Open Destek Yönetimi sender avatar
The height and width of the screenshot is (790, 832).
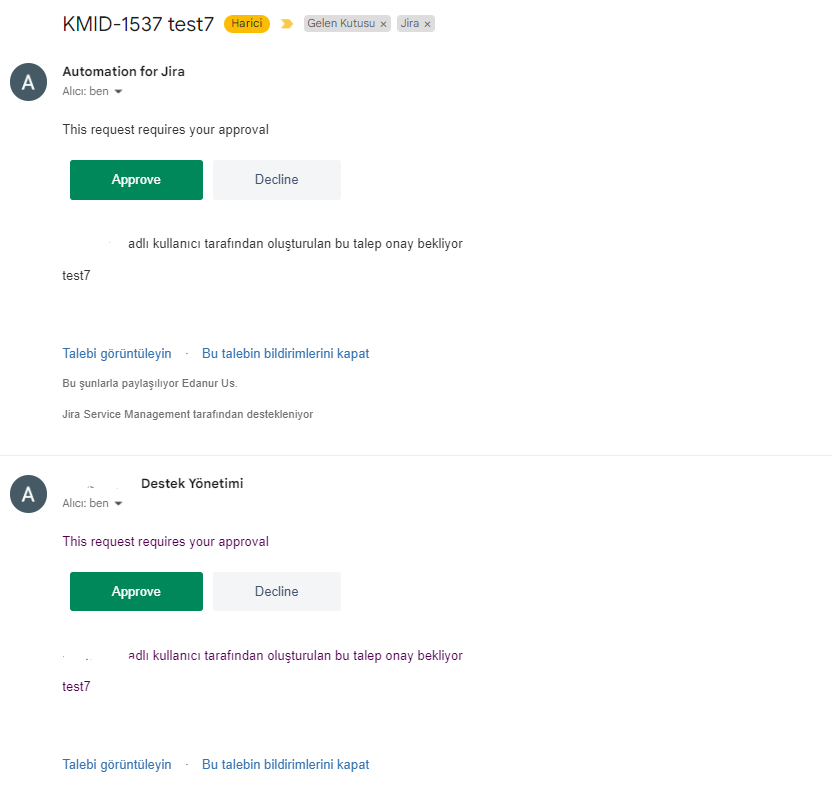pos(29,494)
